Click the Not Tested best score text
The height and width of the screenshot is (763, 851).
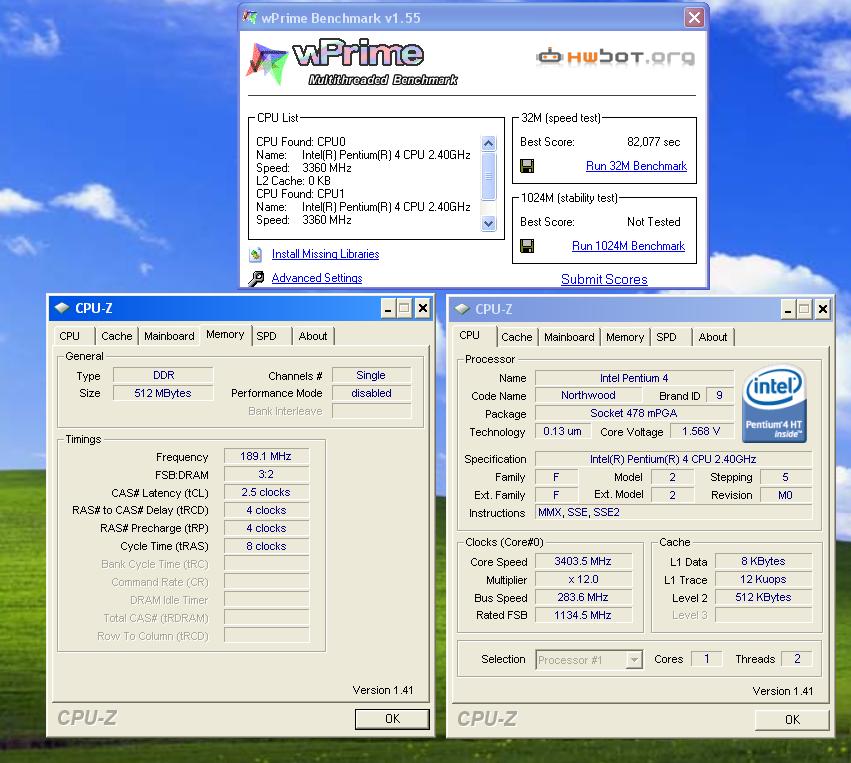pyautogui.click(x=653, y=222)
